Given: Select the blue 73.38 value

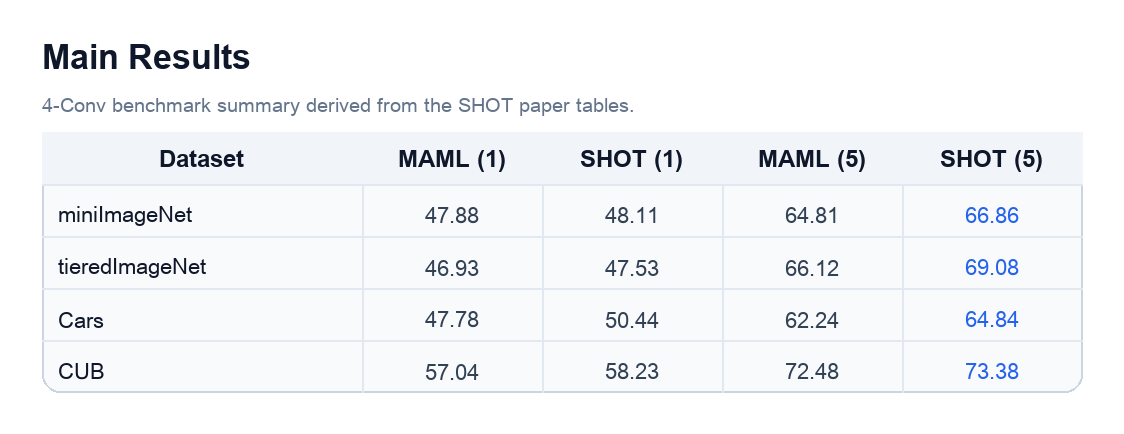Looking at the screenshot, I should (x=991, y=372).
